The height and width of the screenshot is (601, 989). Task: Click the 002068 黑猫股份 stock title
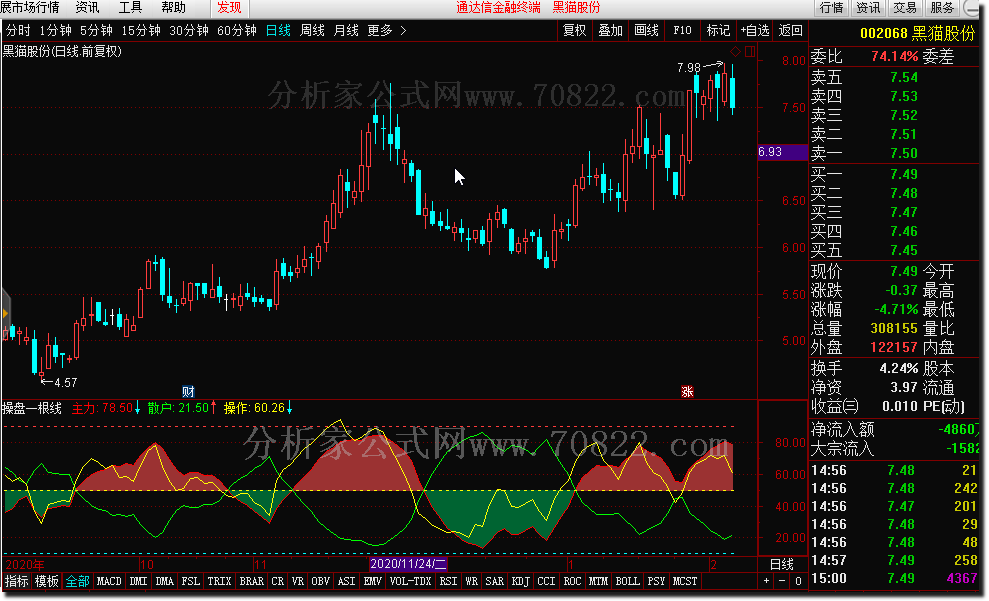(917, 33)
